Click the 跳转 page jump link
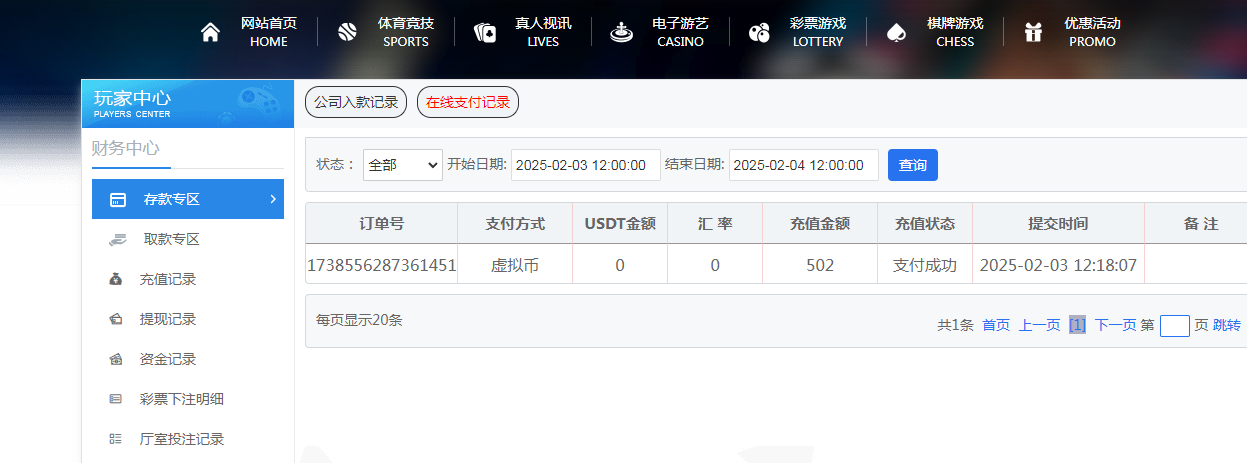 [x=1227, y=325]
